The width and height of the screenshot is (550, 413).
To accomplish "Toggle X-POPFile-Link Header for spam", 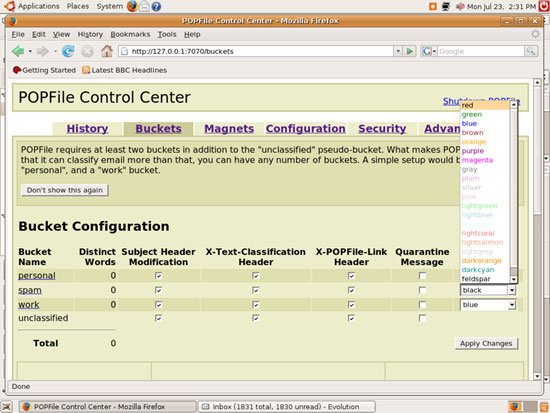I will coord(351,290).
